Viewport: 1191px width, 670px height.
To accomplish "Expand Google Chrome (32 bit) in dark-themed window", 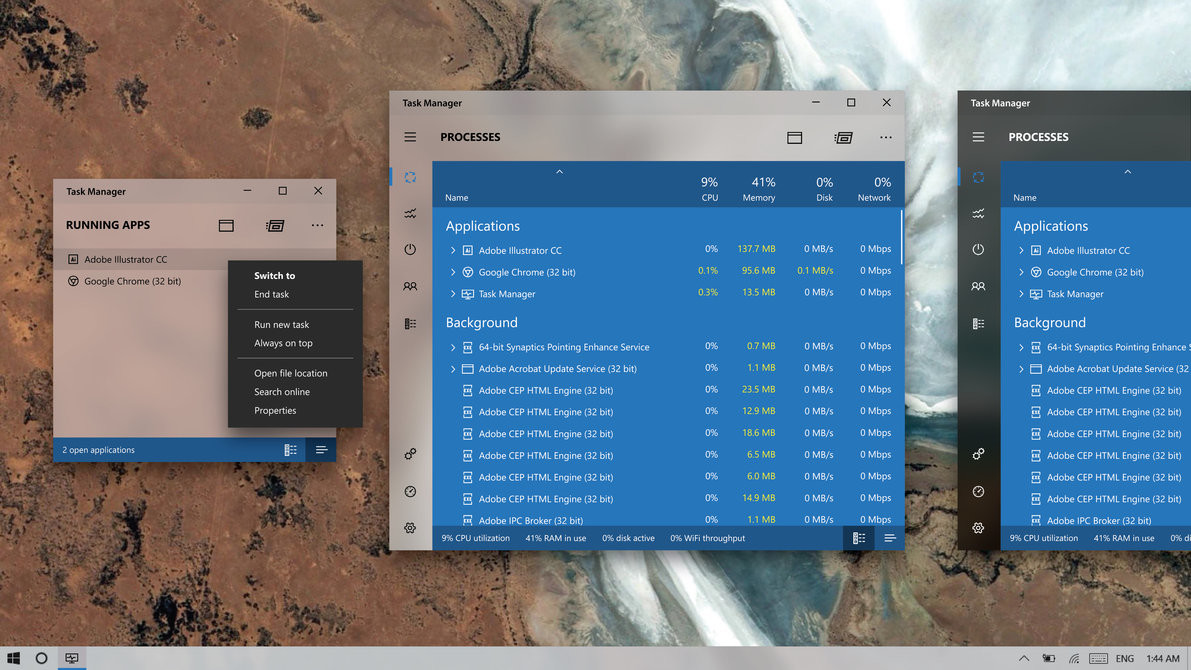I will click(x=1021, y=272).
